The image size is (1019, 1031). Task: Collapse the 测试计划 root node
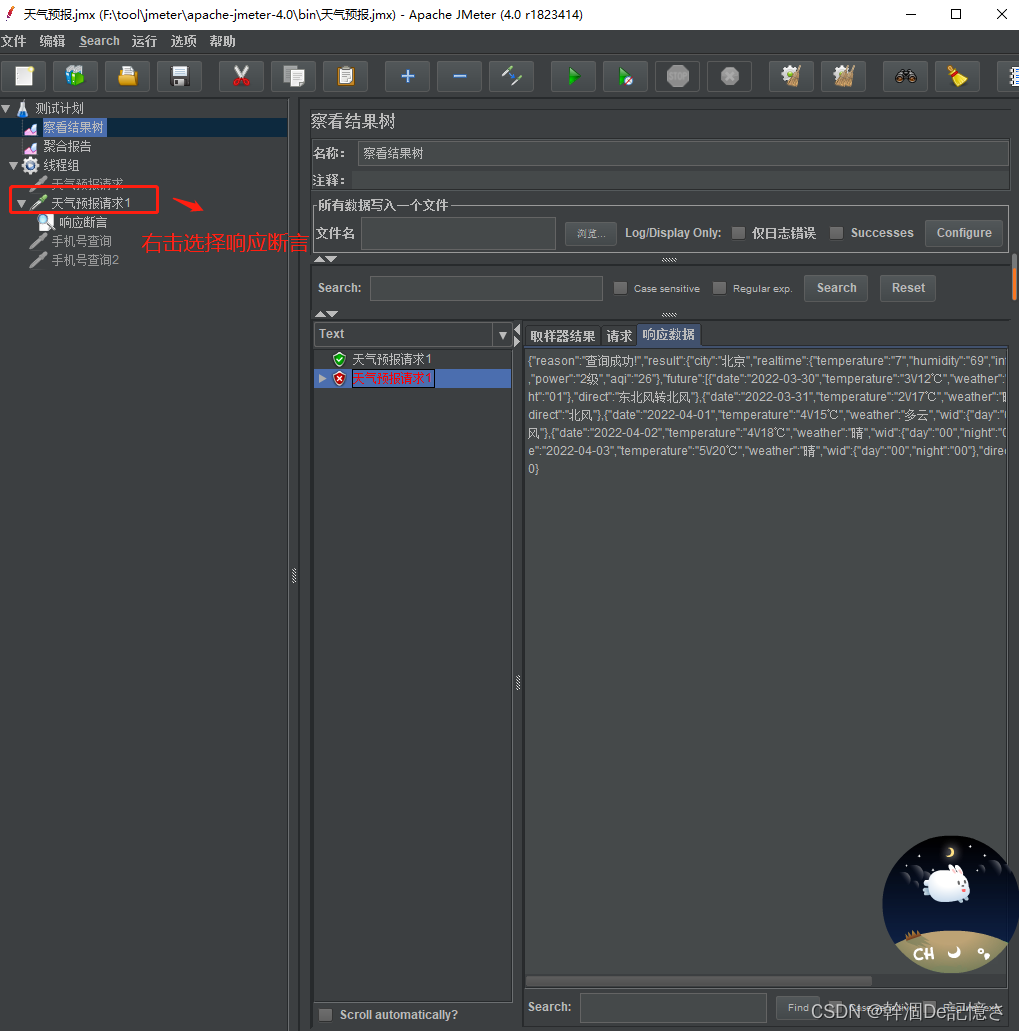(6, 108)
